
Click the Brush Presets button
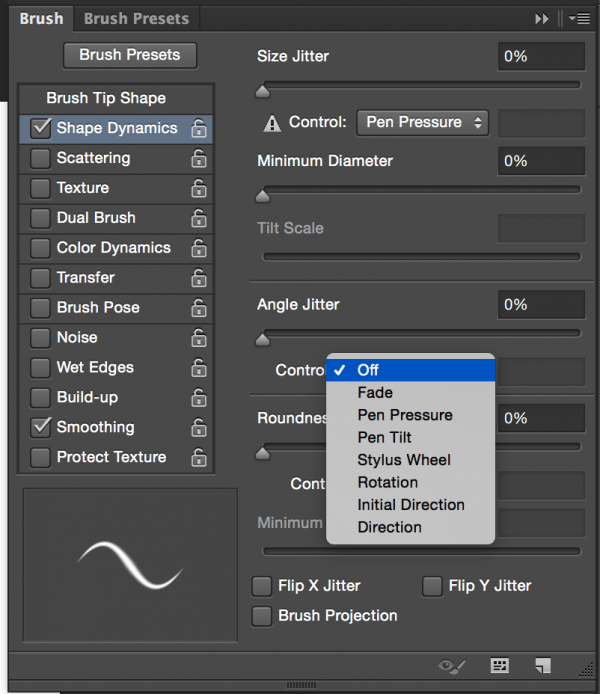point(130,56)
